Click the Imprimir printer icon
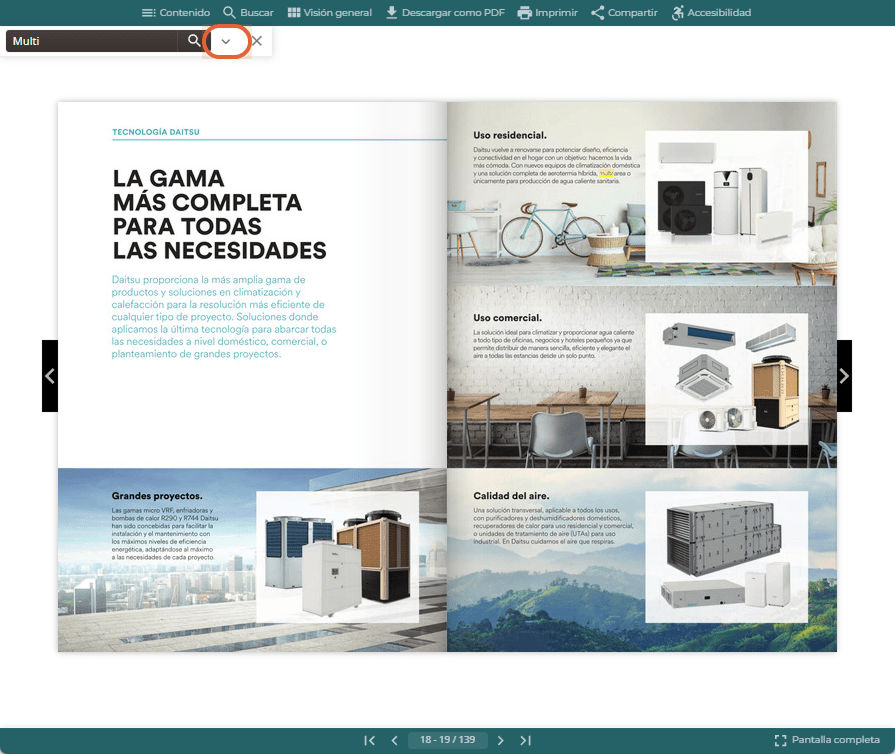 coord(525,13)
